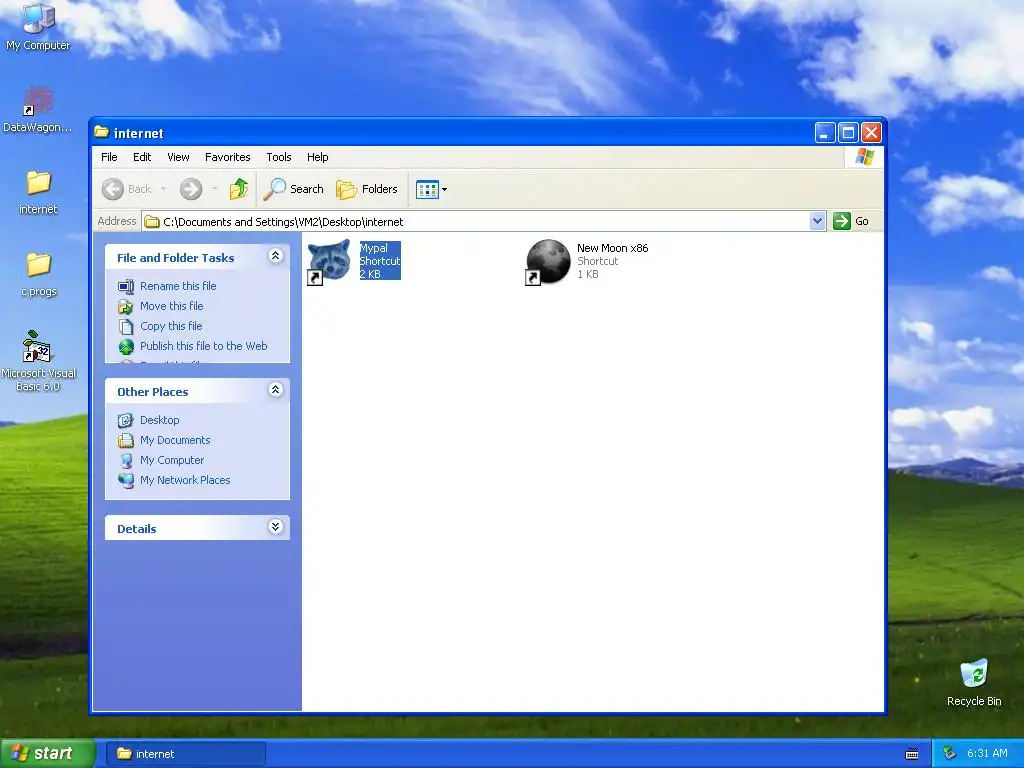Click Rename this file link
Screen dimensions: 1024x768
178,286
